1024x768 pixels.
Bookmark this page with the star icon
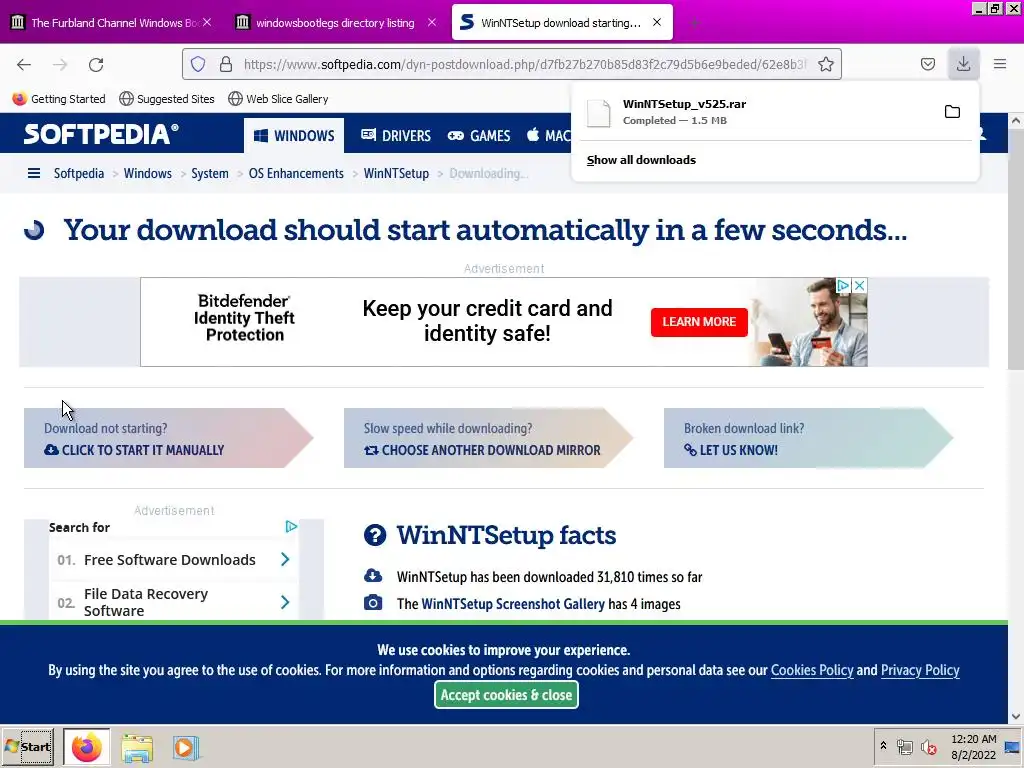[825, 64]
